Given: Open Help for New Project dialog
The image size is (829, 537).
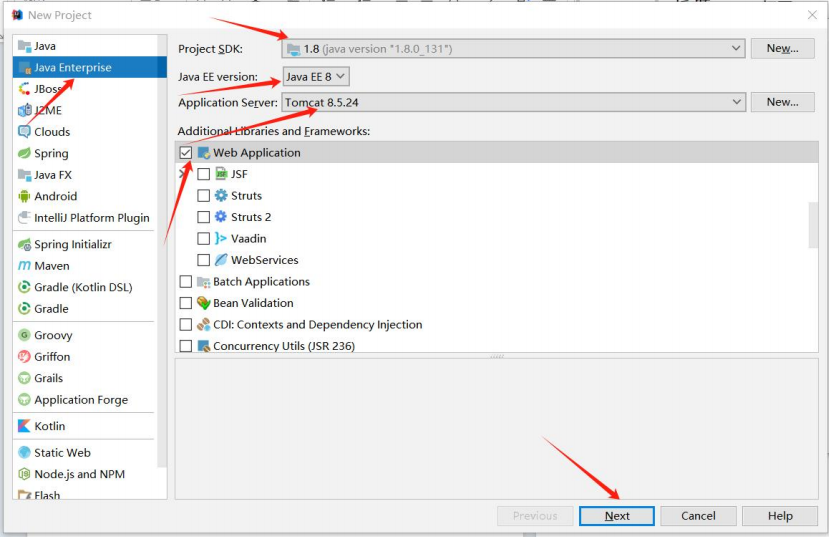Looking at the screenshot, I should pyautogui.click(x=780, y=516).
